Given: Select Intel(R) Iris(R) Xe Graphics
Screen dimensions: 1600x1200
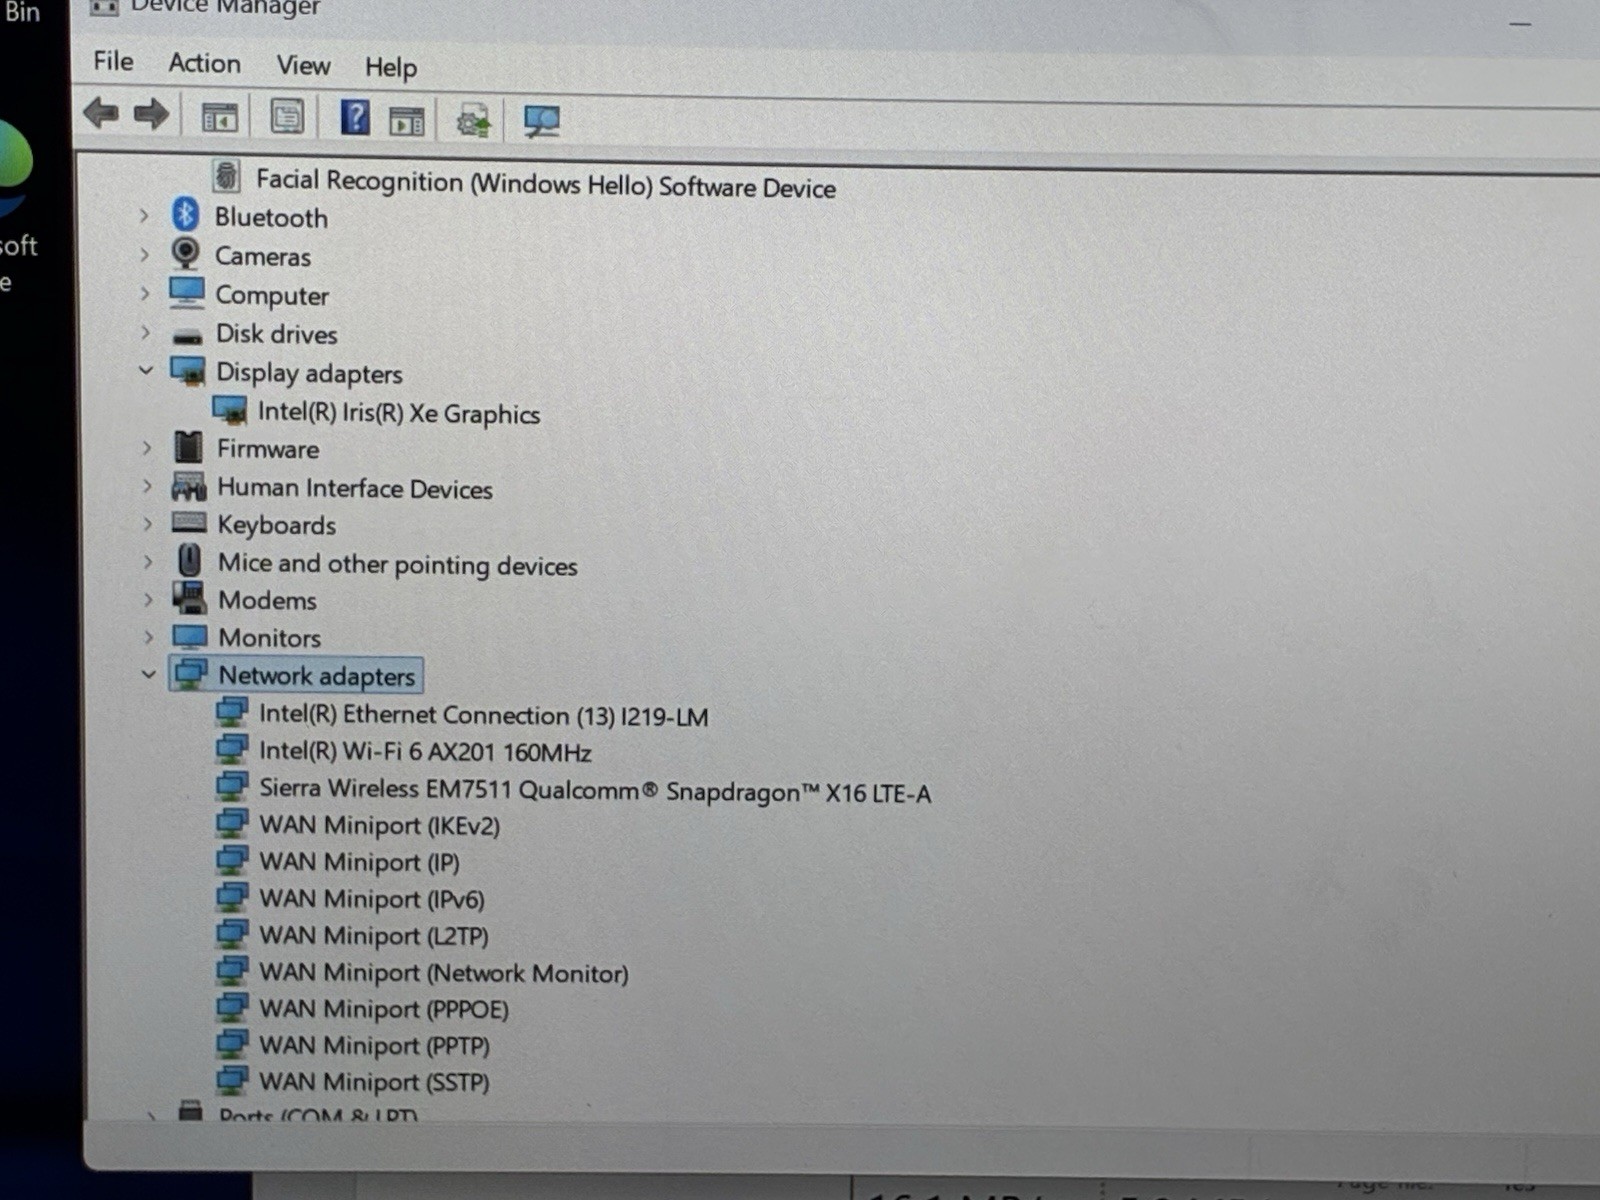Looking at the screenshot, I should pos(399,412).
